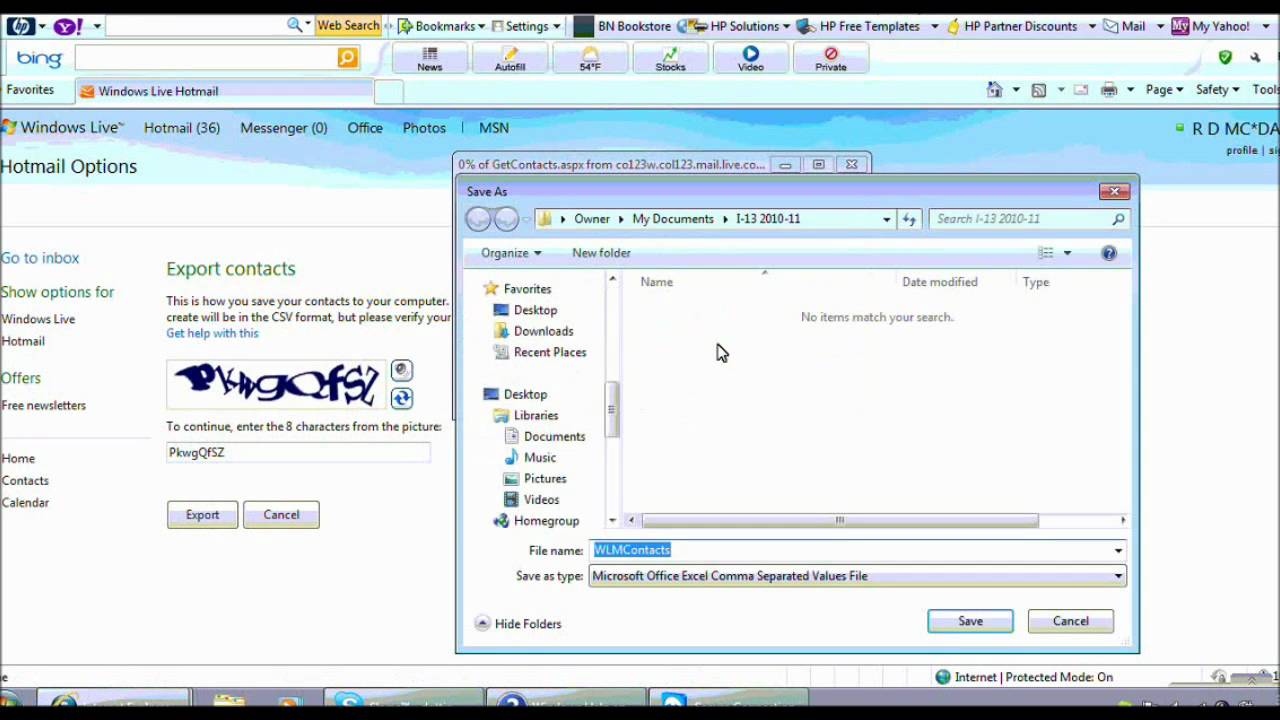
Task: Open the Stocks toolbar icon
Action: (670, 59)
